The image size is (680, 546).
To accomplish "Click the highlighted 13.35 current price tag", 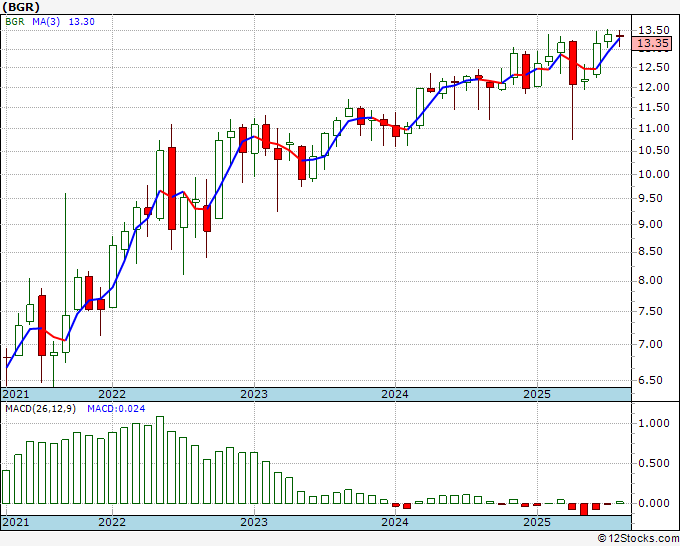I will click(x=652, y=43).
